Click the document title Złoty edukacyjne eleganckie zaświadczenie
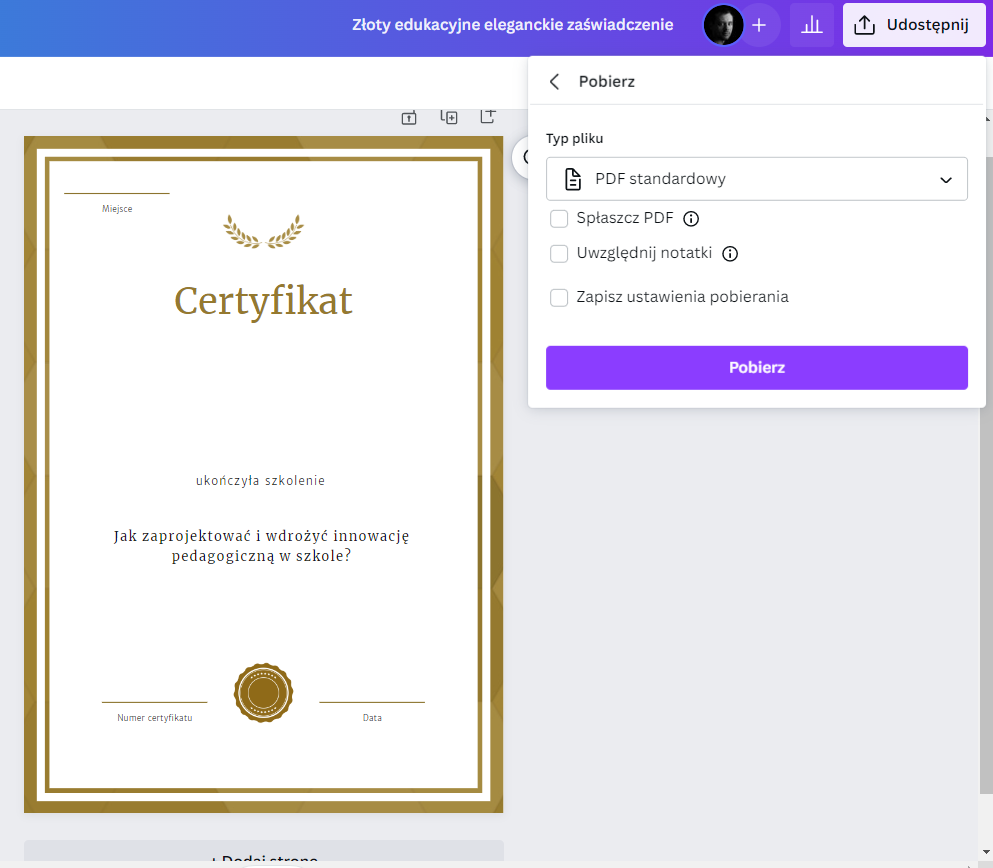This screenshot has height=868, width=993. [x=512, y=25]
